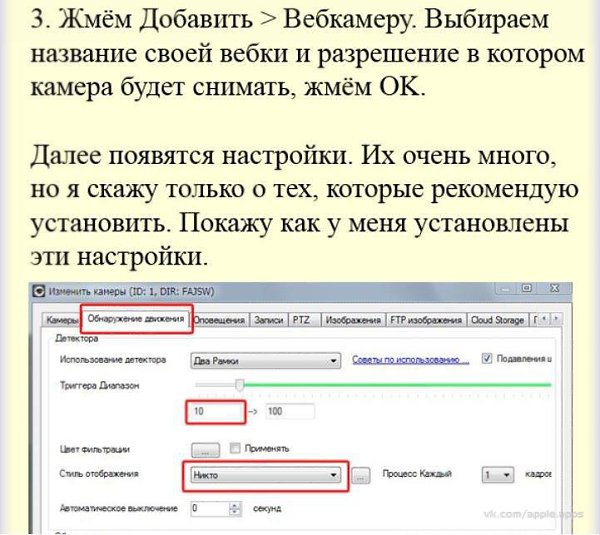600x535 pixels.
Task: Switch to the Обнаружение движения tab
Action: pyautogui.click(x=135, y=319)
